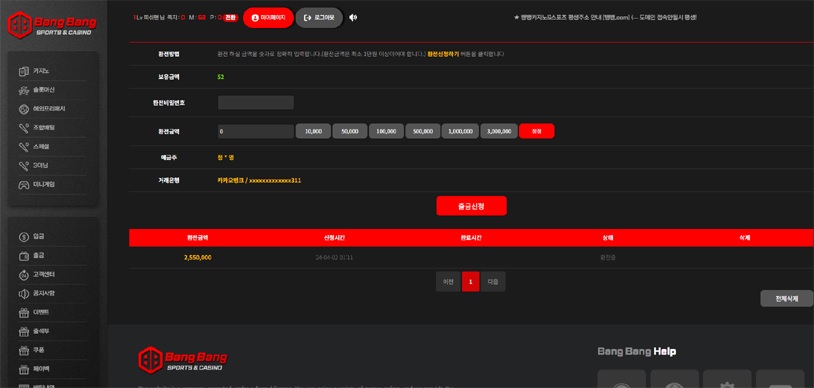Click the Bang Bang Sports & Casino logo
The image size is (814, 388).
click(52, 24)
